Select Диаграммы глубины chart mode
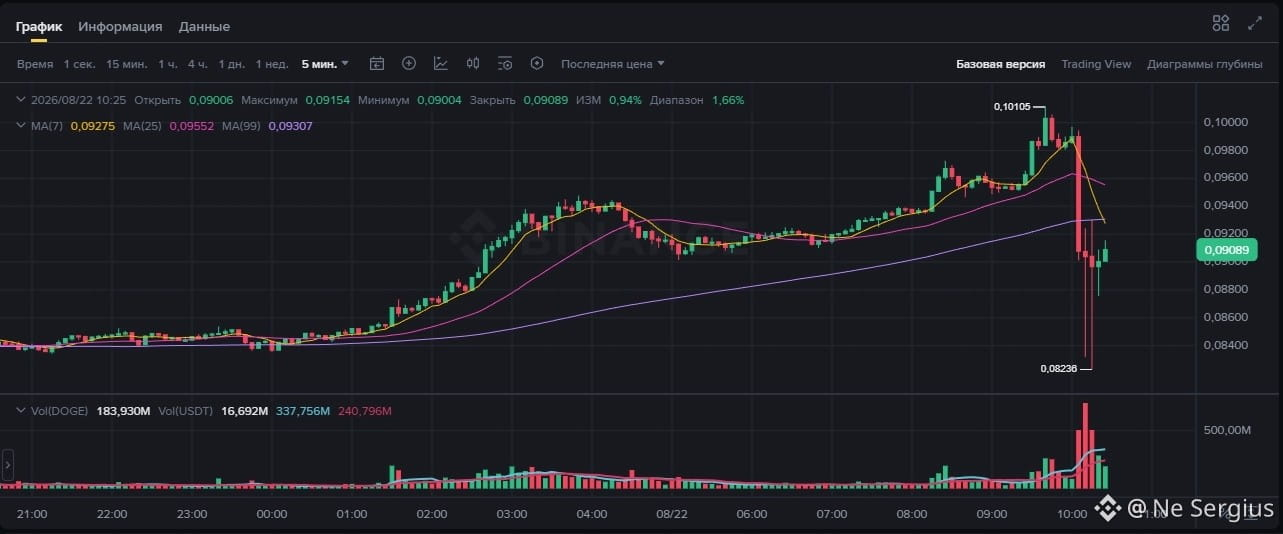 (1205, 64)
